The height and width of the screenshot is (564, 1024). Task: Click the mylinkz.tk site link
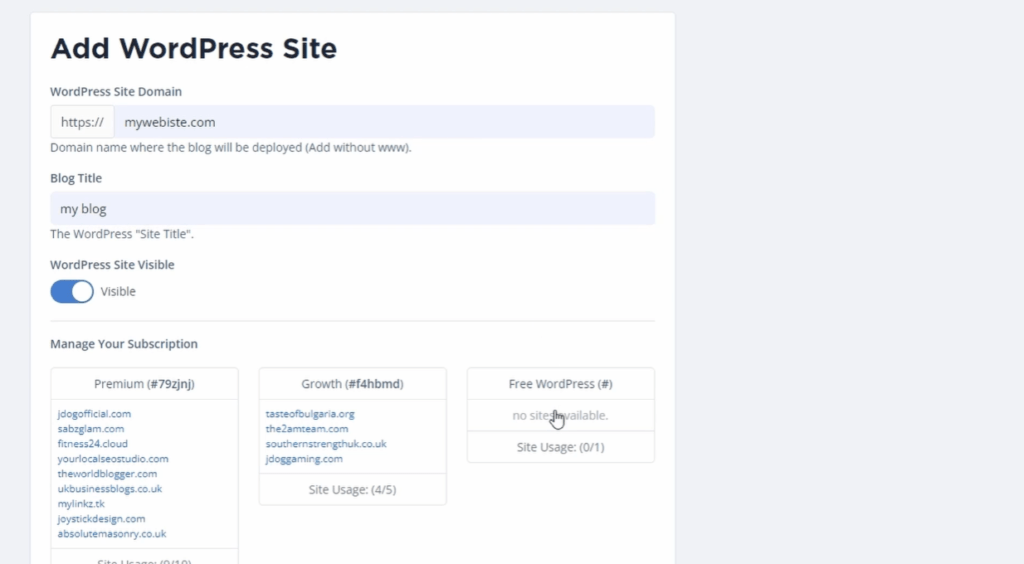(x=80, y=504)
